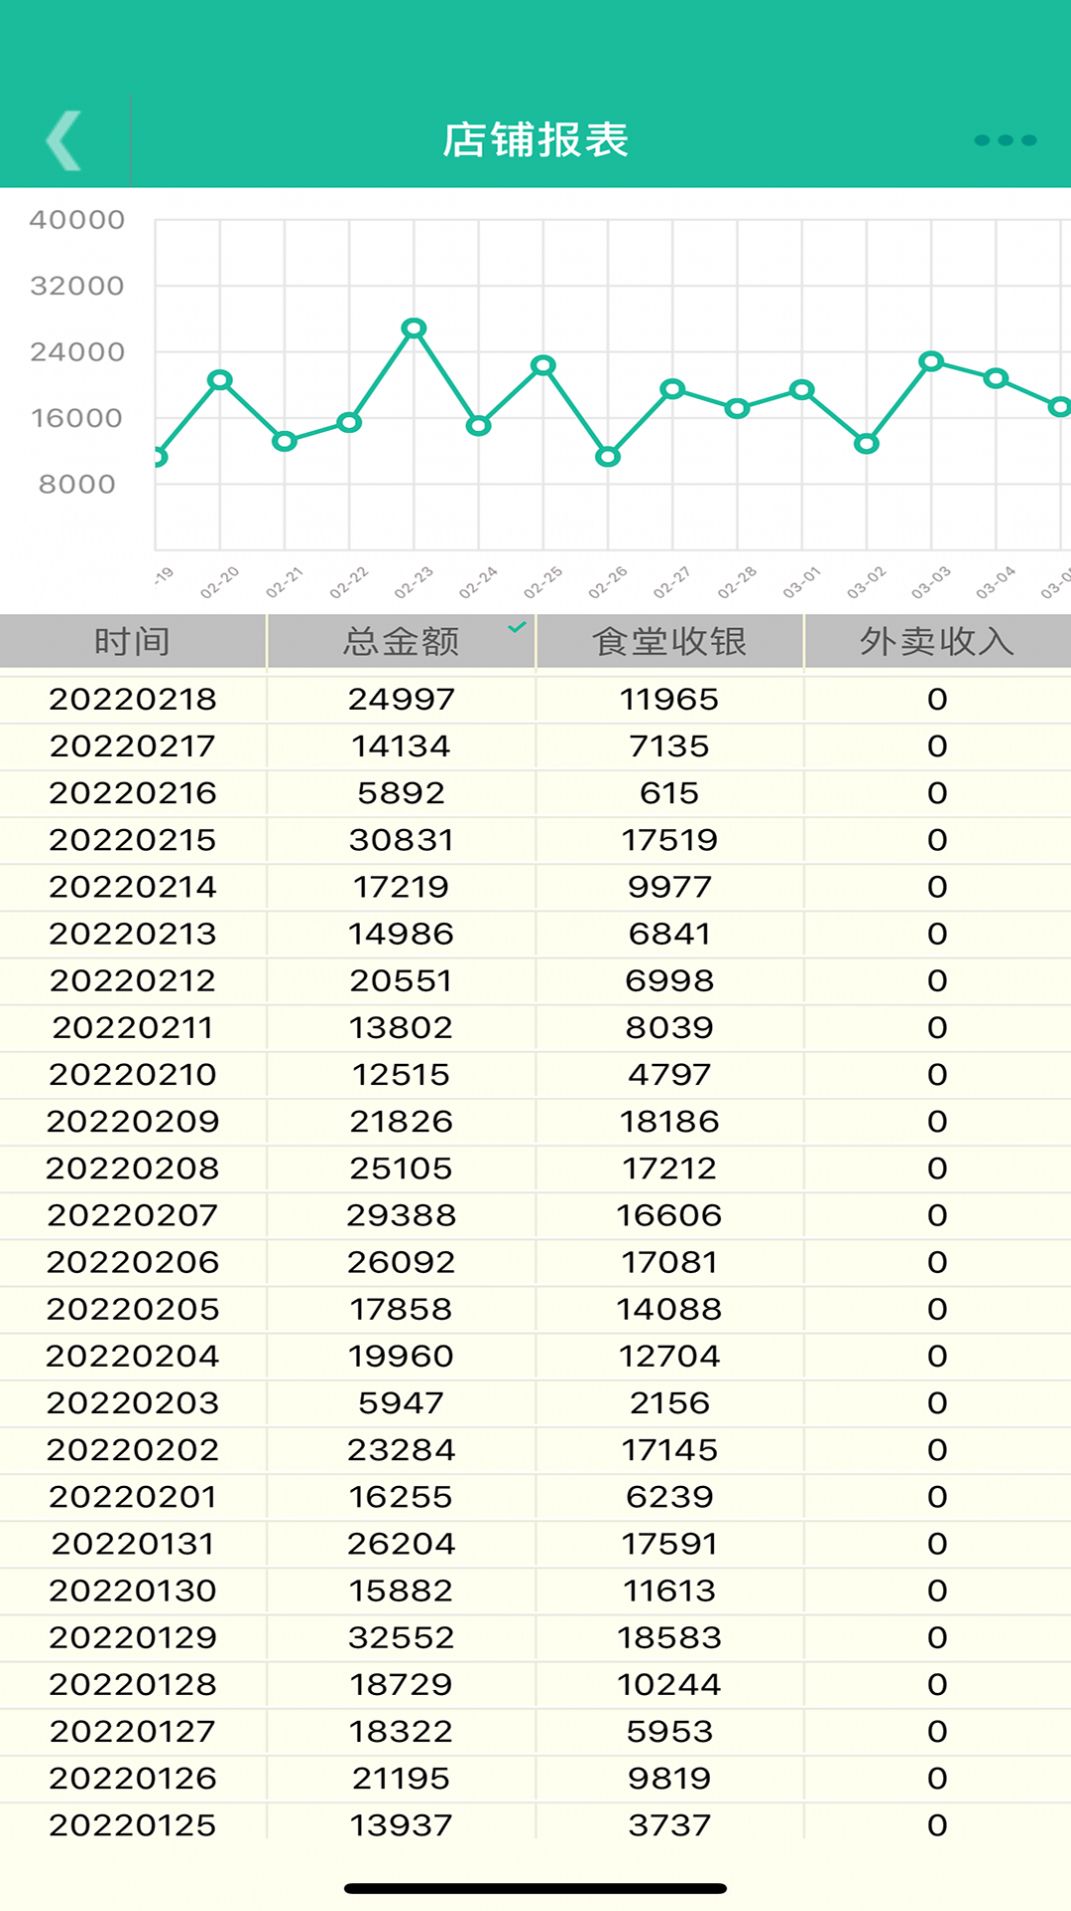Select total amount 30831 cell
Screen dimensions: 1071x1911
pos(401,840)
